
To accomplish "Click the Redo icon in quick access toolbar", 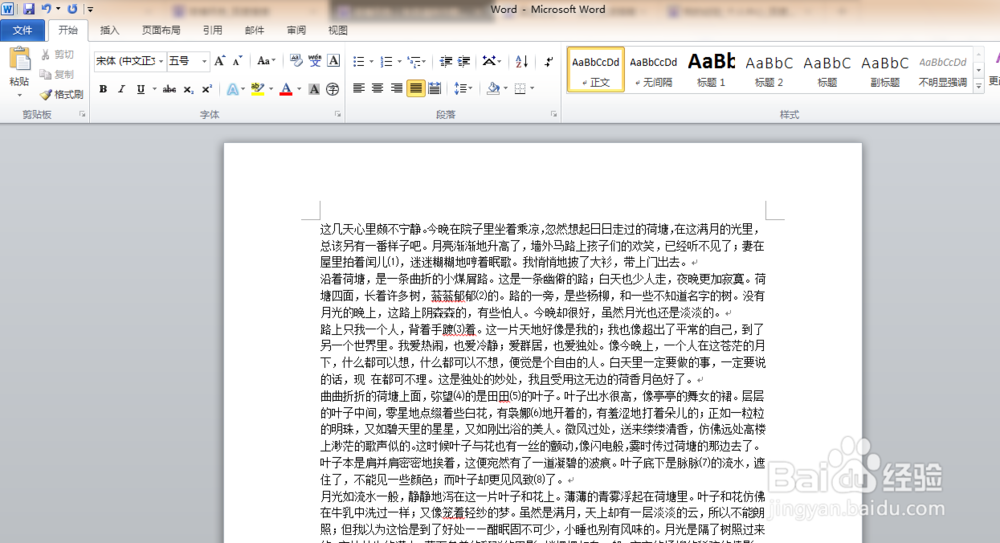I will coord(72,9).
